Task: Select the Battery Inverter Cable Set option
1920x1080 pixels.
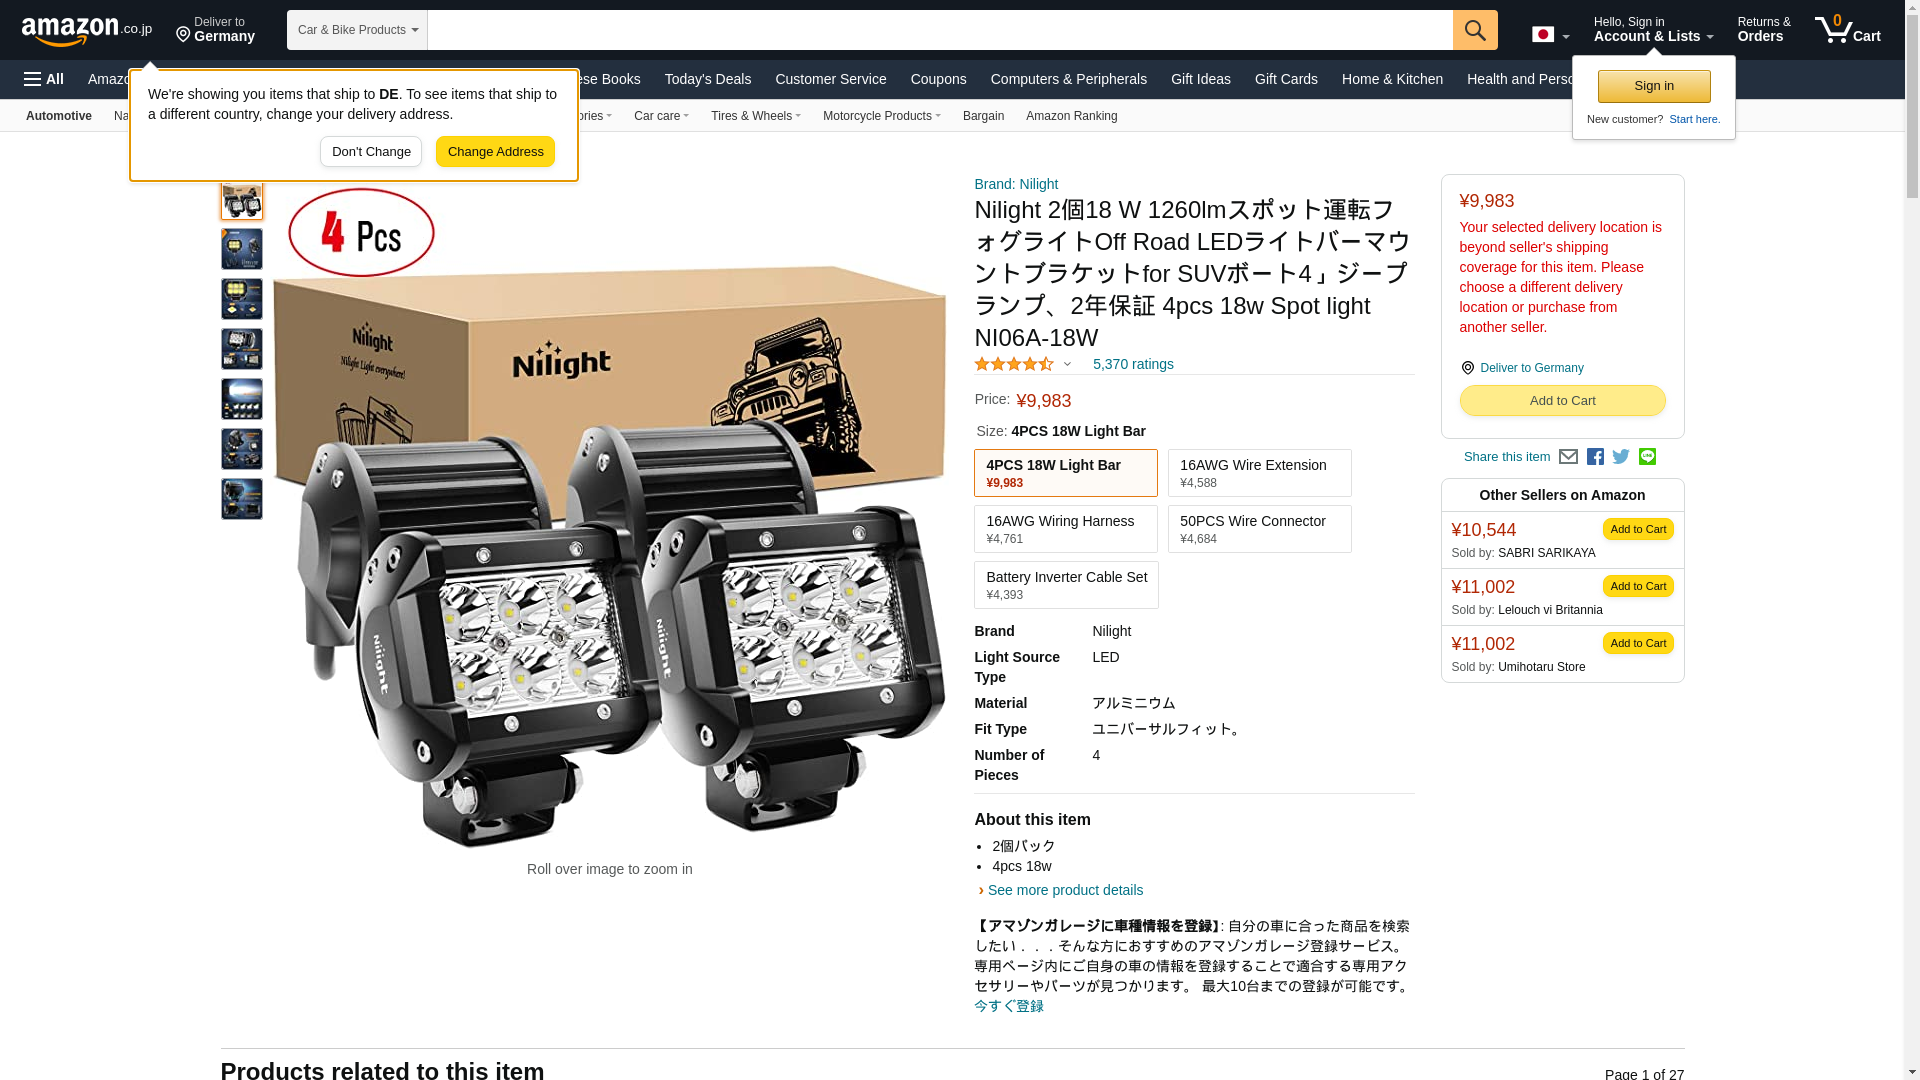Action: 1066,585
